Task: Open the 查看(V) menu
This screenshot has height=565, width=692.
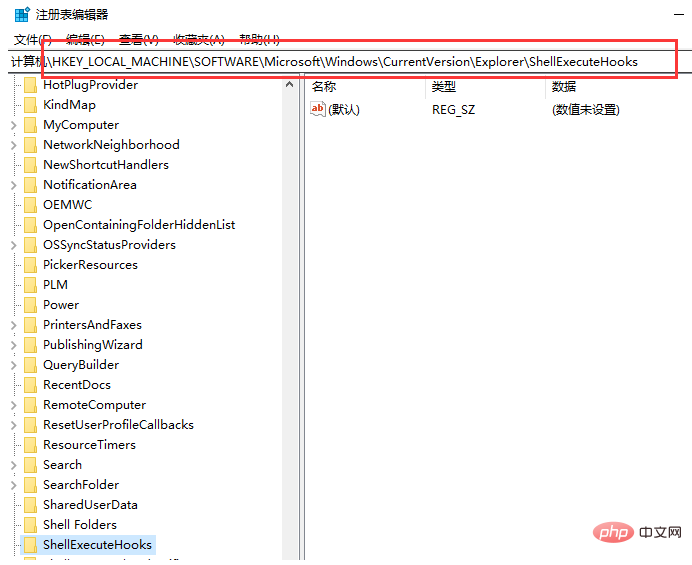Action: [139, 40]
